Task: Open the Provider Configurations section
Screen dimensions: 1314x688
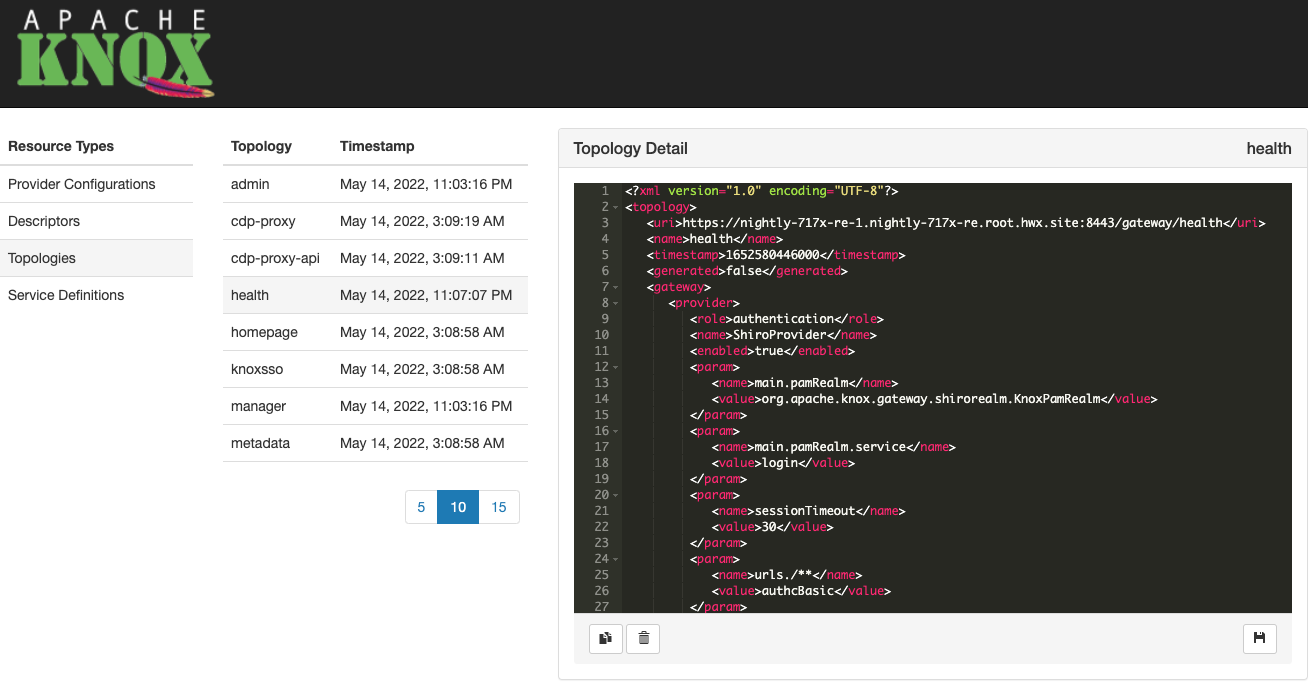Action: click(x=81, y=184)
